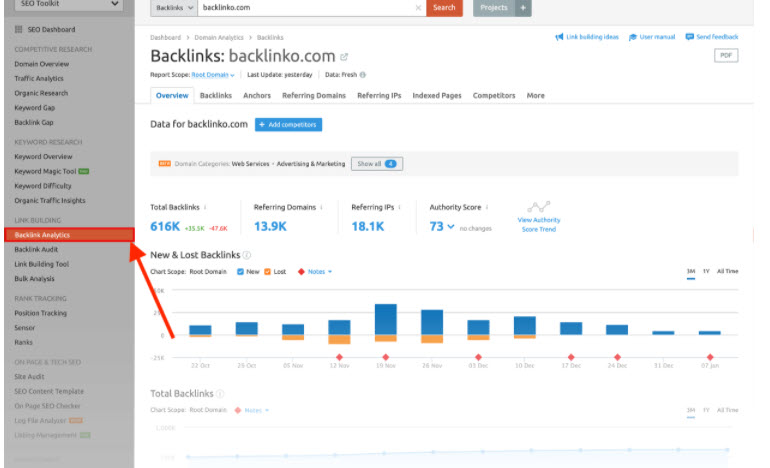The height and width of the screenshot is (468, 770).
Task: Add a new project with the plus button
Action: [x=523, y=8]
